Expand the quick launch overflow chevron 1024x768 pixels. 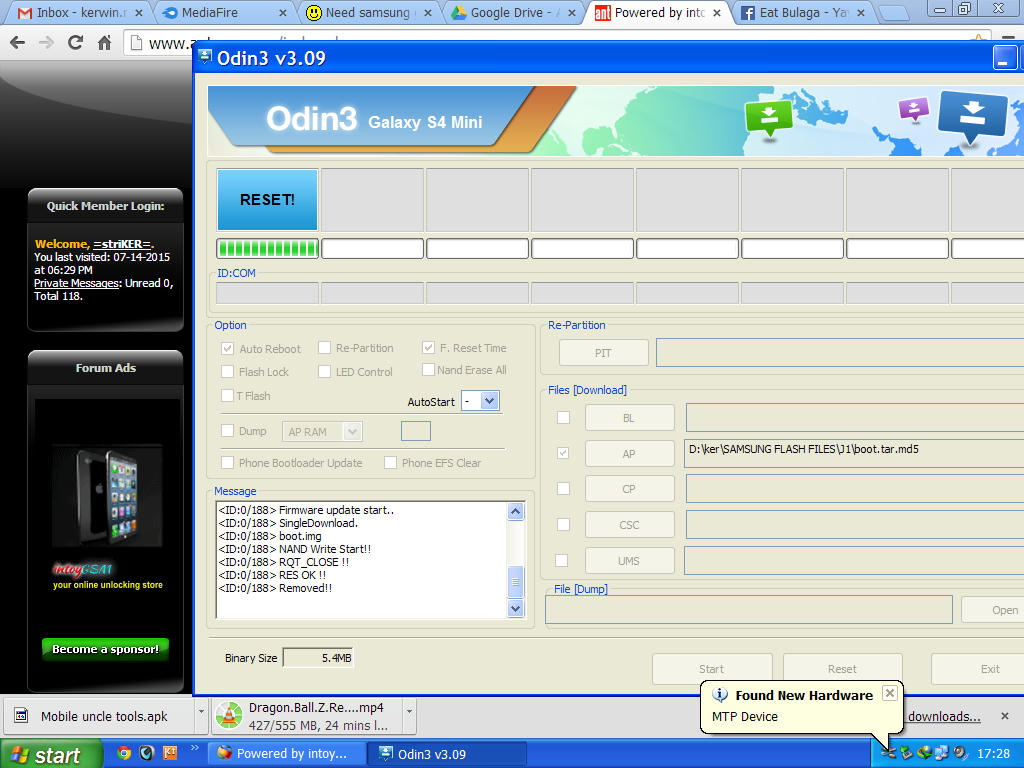194,748
